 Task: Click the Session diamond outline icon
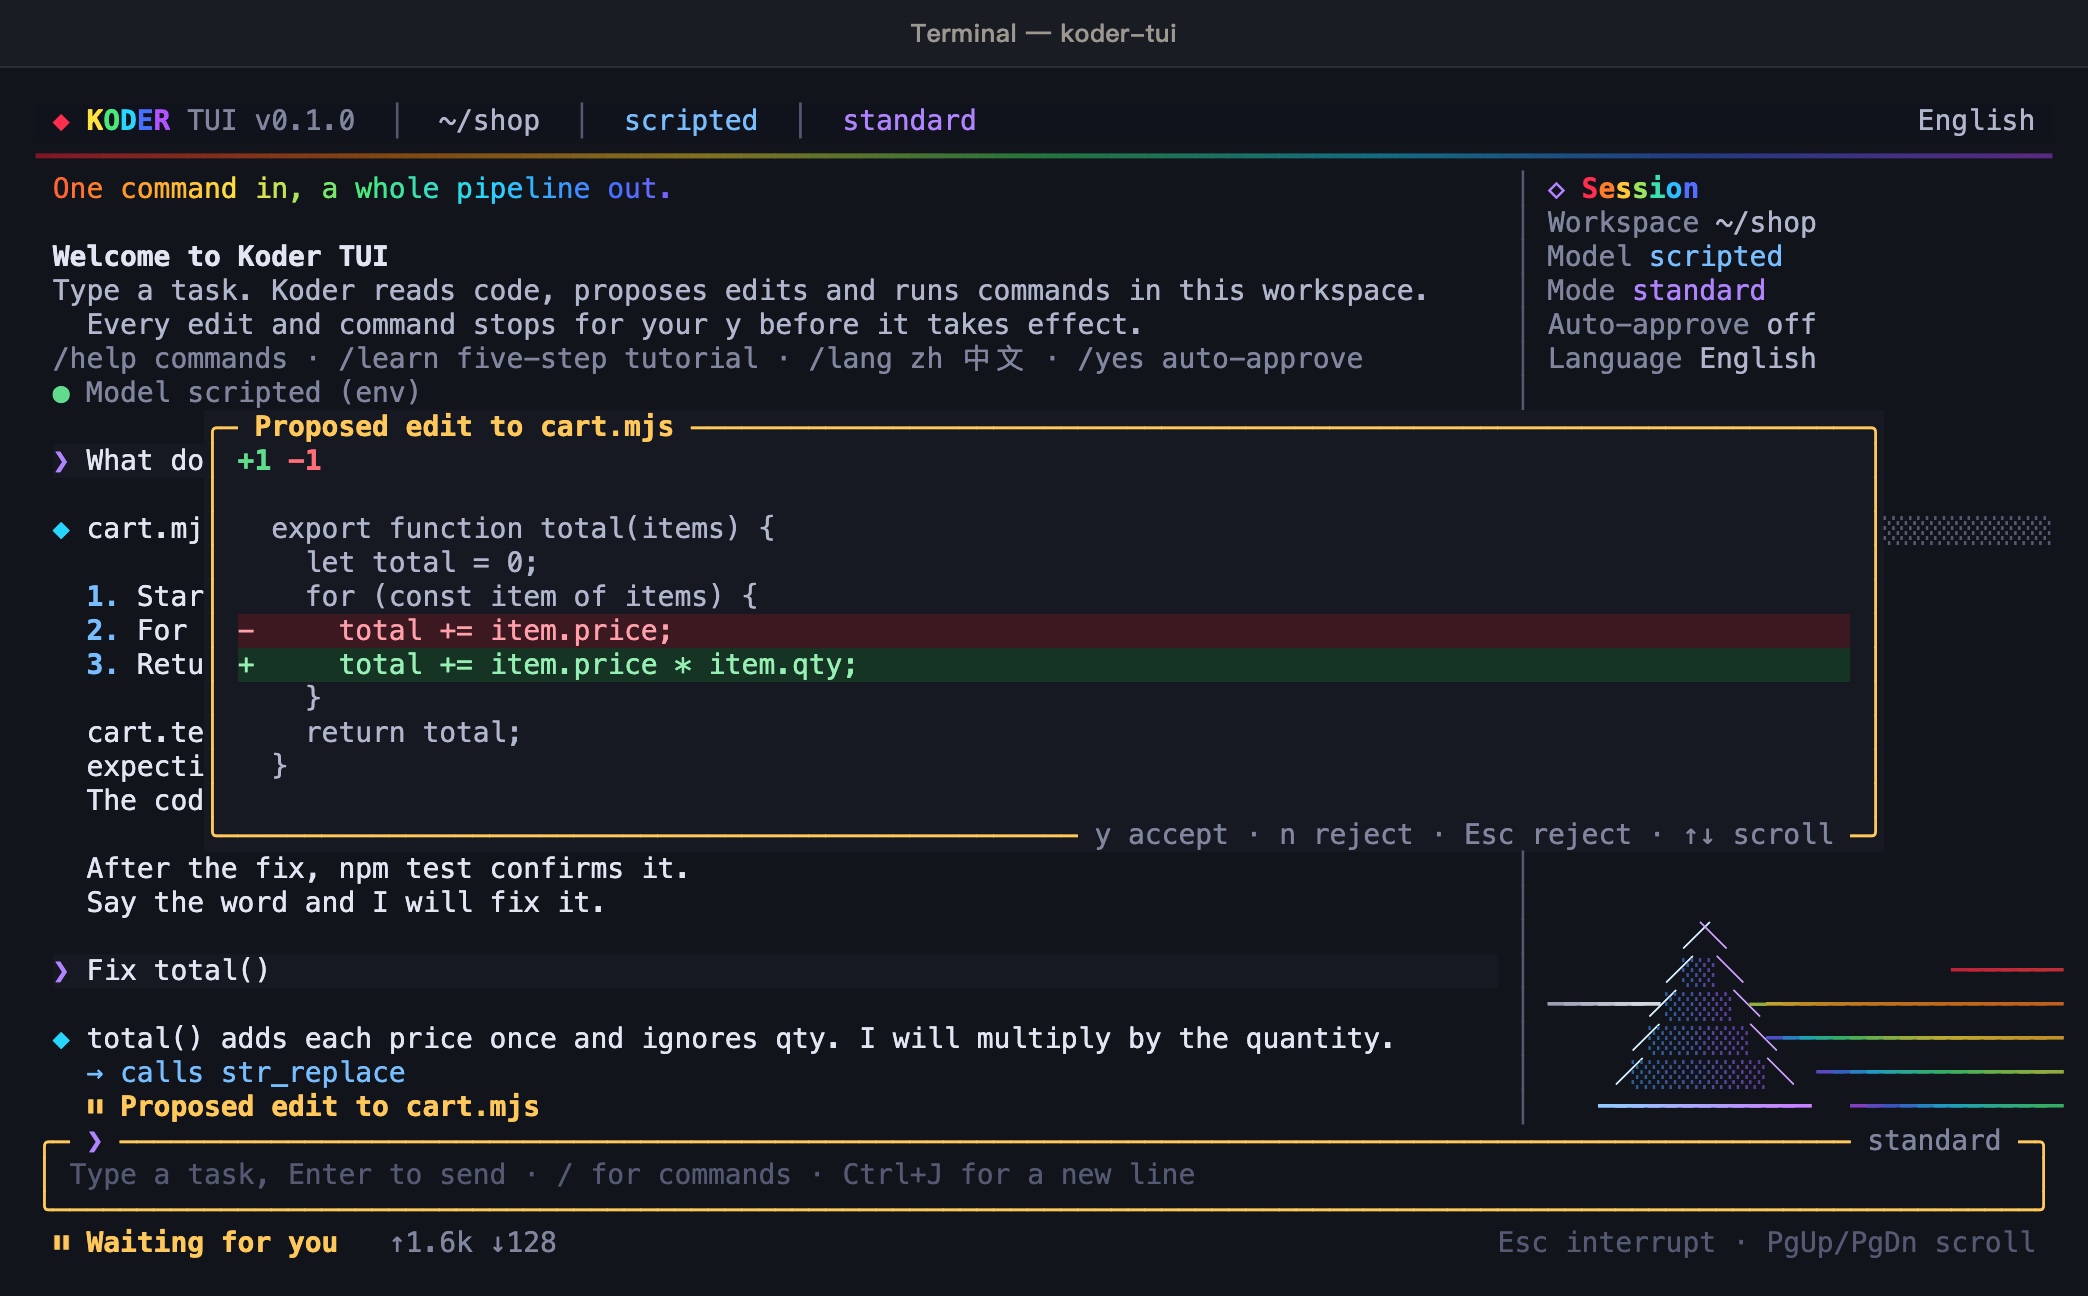click(x=1556, y=190)
